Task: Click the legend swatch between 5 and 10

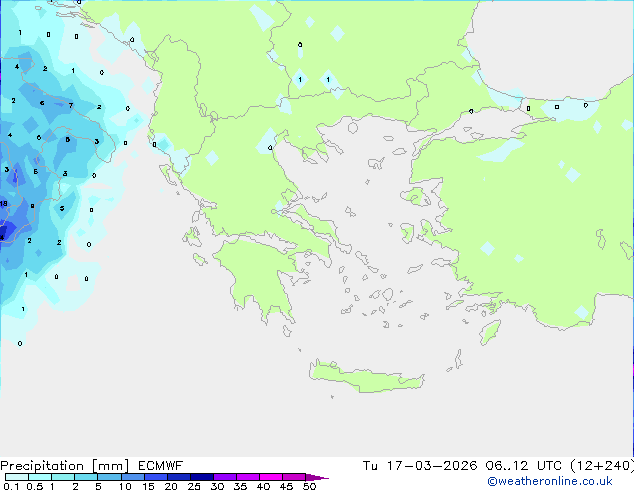Action: (x=109, y=477)
